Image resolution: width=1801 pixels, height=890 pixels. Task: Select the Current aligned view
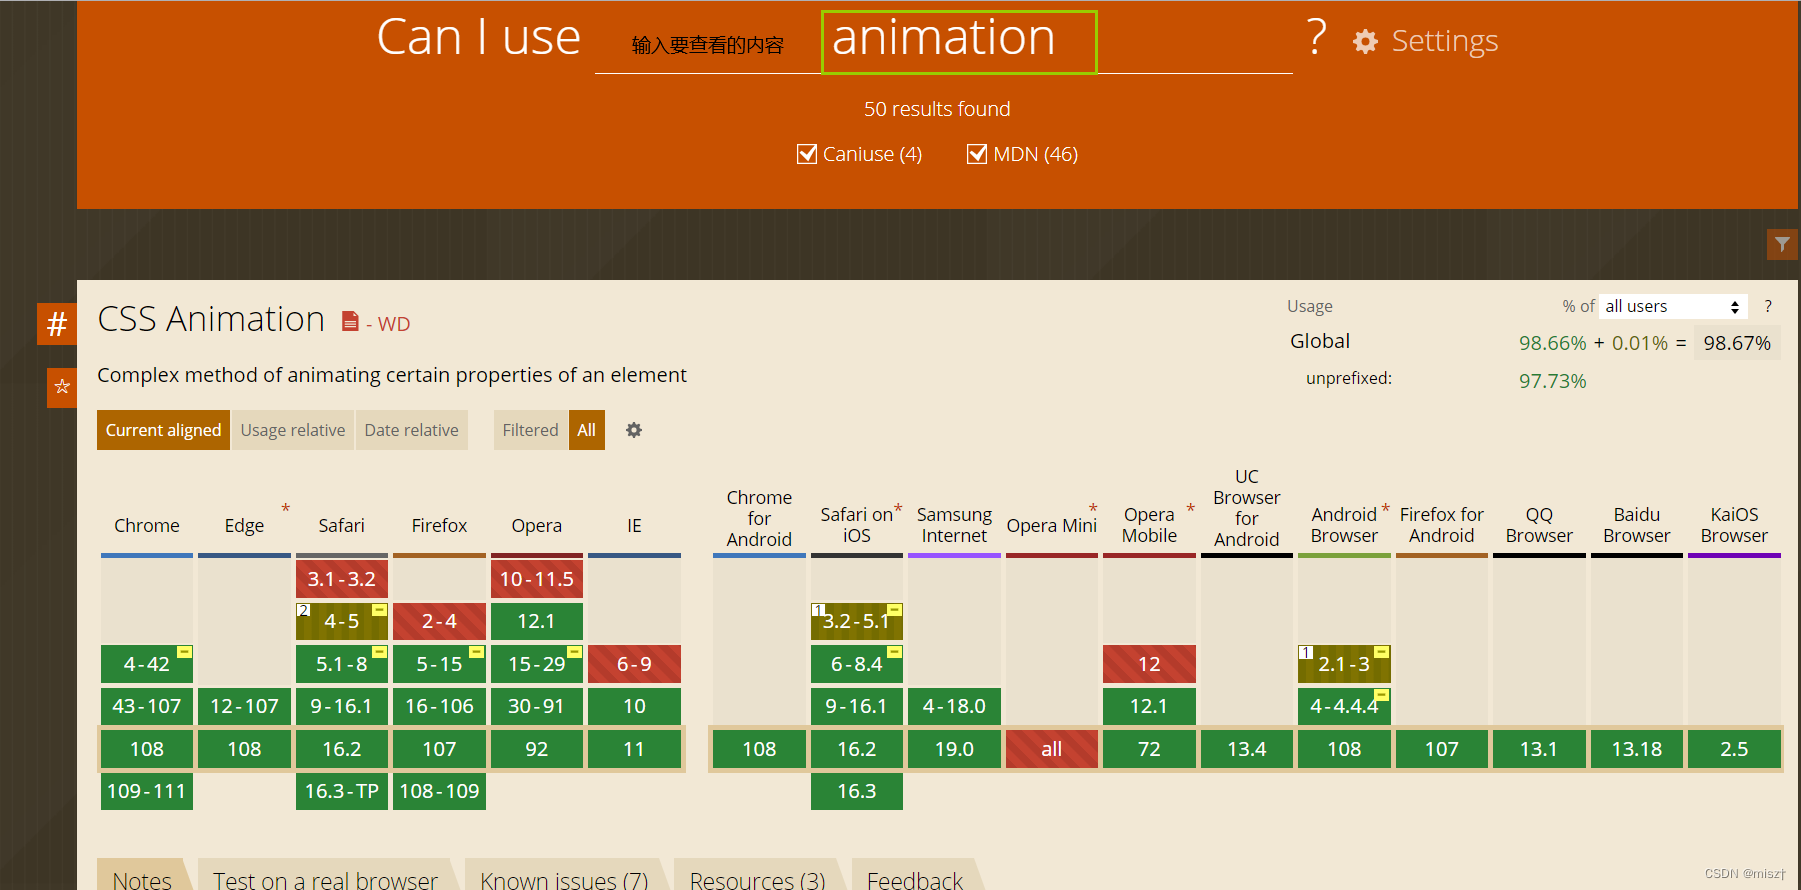pos(163,430)
